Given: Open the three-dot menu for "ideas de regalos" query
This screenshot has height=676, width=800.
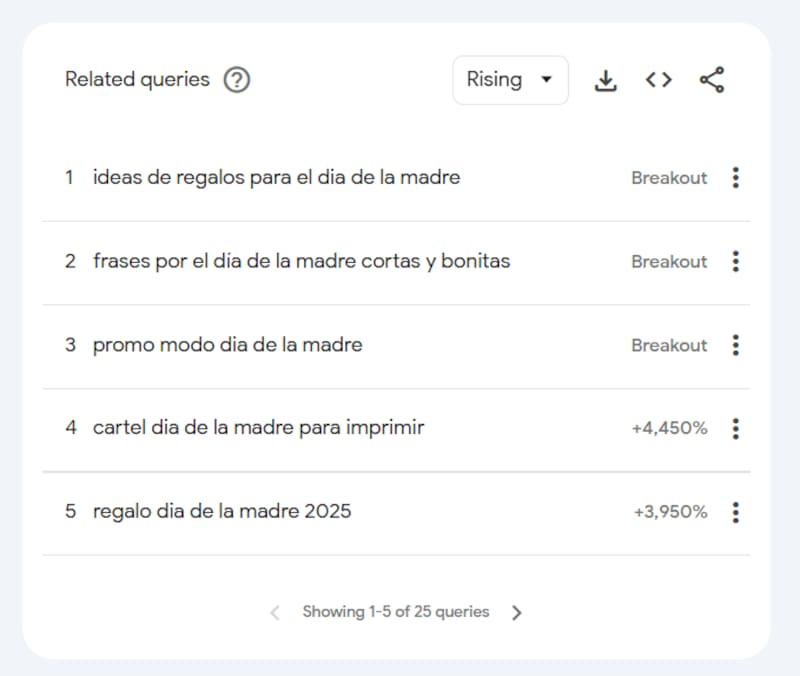Looking at the screenshot, I should (736, 178).
